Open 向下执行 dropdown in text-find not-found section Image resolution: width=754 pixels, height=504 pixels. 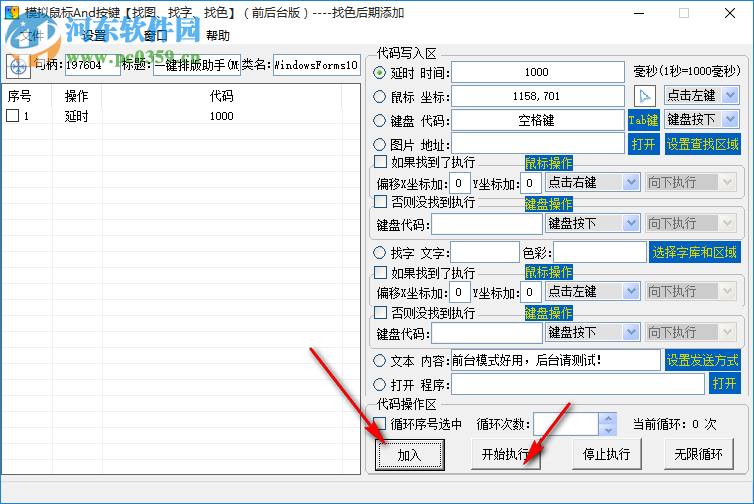click(691, 332)
